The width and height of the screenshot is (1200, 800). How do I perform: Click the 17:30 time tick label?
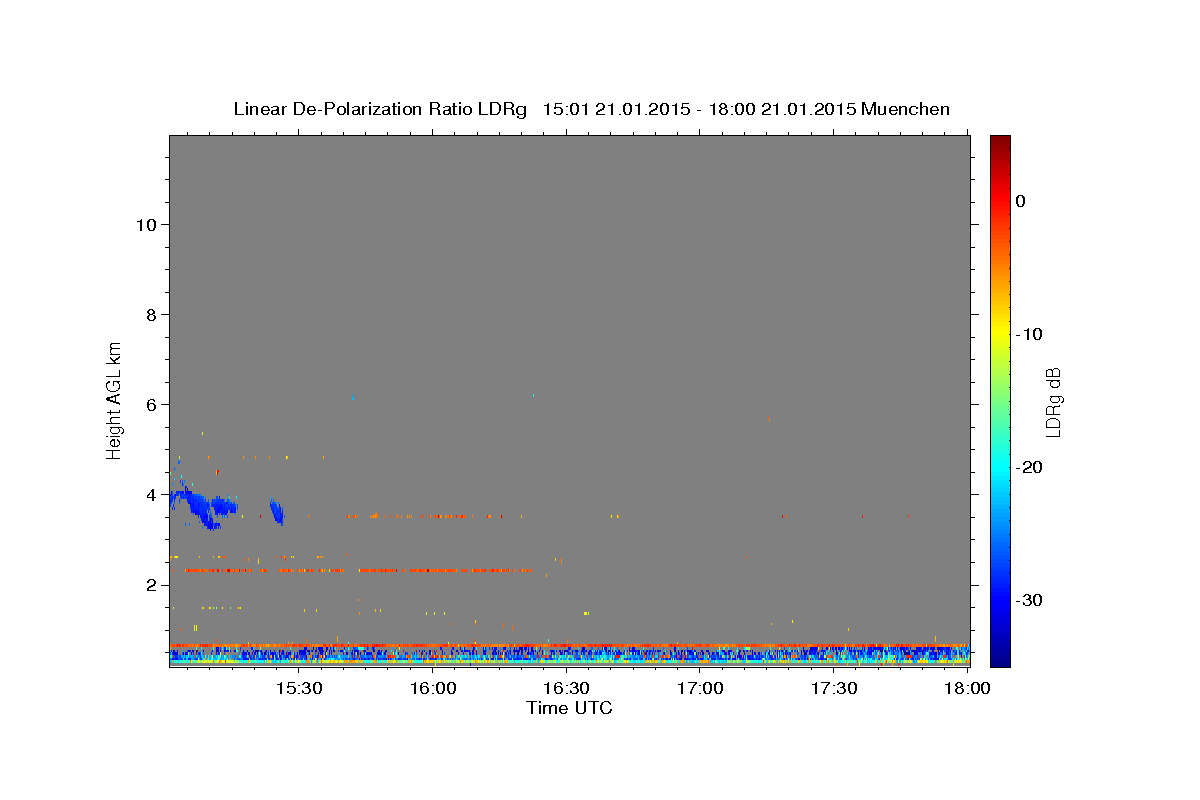pyautogui.click(x=834, y=689)
